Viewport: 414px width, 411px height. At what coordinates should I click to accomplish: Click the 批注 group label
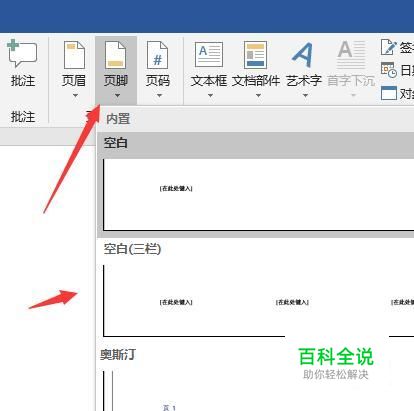coord(23,117)
